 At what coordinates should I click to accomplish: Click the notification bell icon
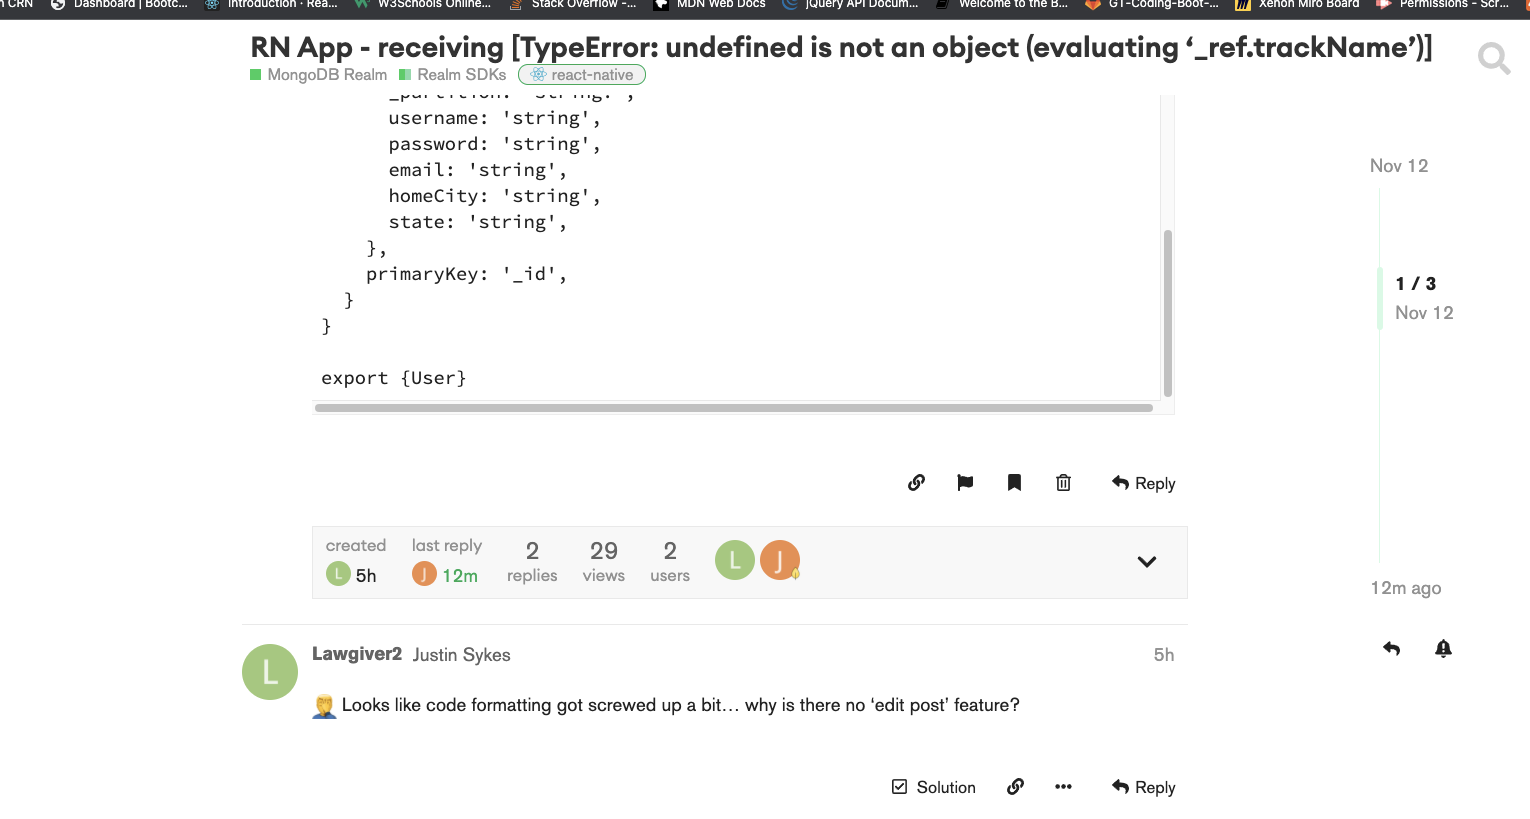(1443, 649)
